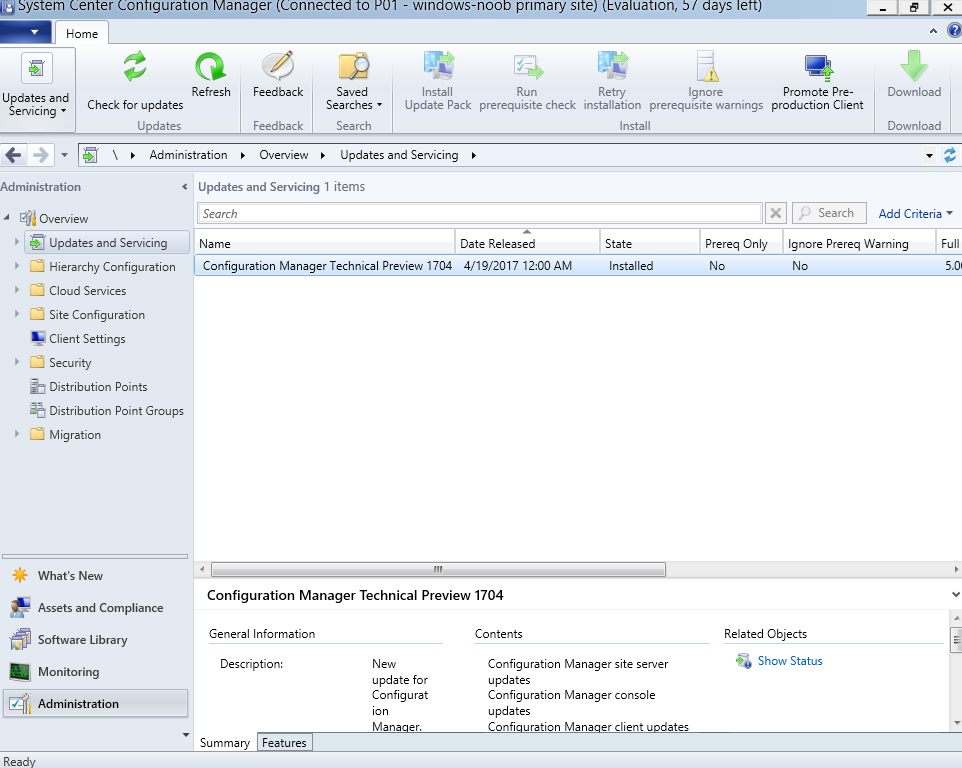
Task: Select Distribution Point Groups in the tree
Action: pyautogui.click(x=116, y=410)
